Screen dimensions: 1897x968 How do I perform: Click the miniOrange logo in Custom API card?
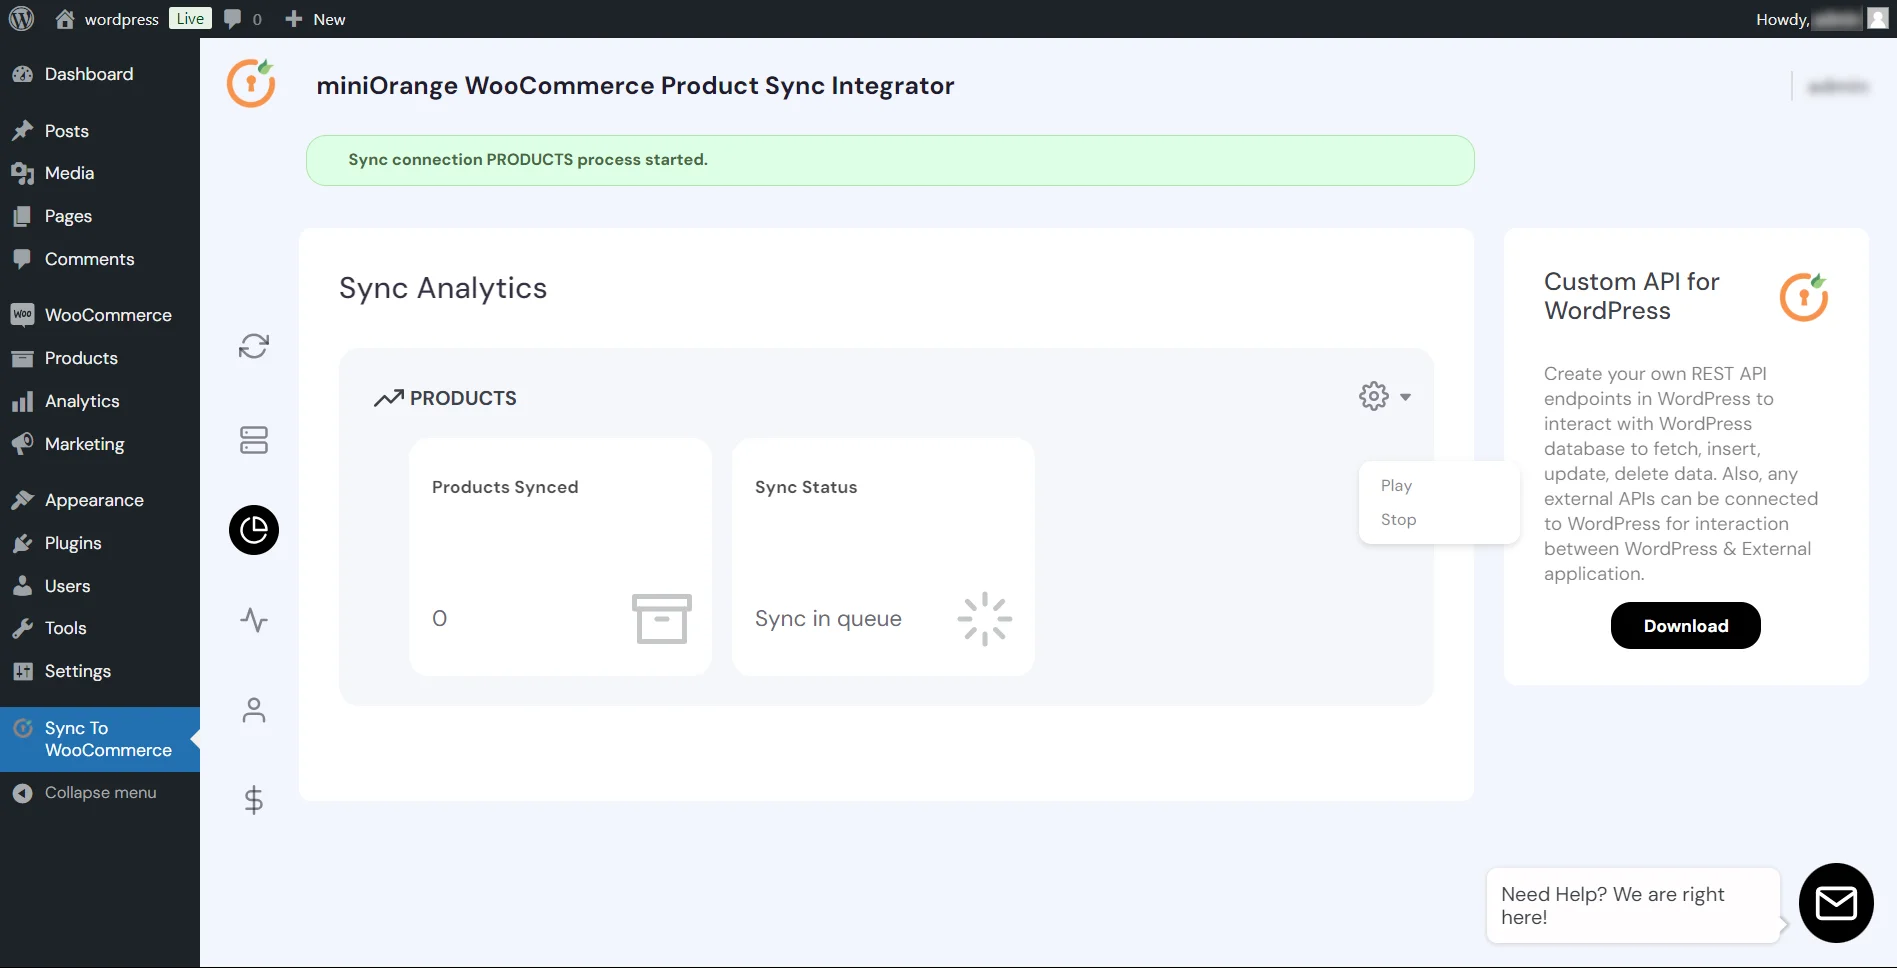coord(1804,296)
